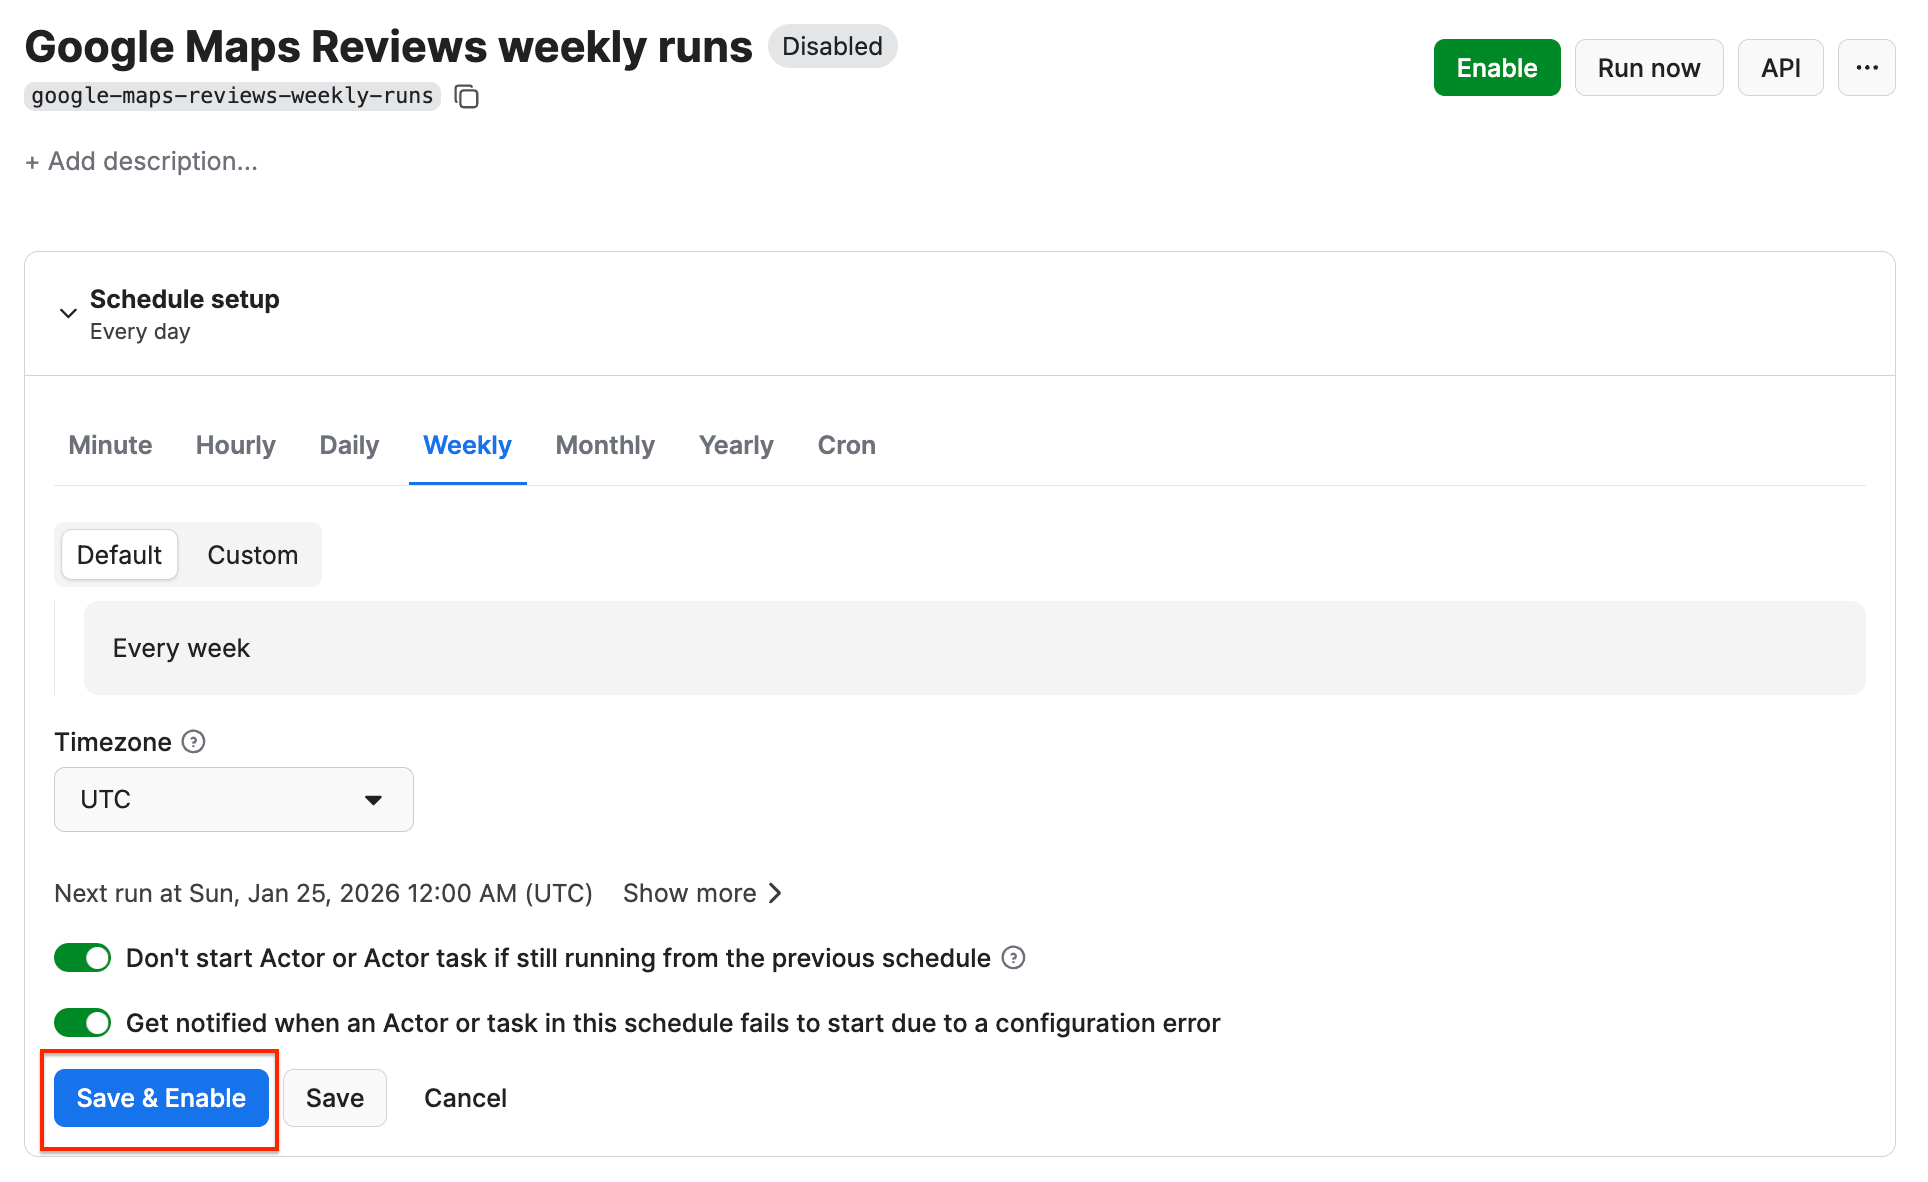Click help icon beside previous schedule option
This screenshot has height=1182, width=1928.
click(1013, 958)
